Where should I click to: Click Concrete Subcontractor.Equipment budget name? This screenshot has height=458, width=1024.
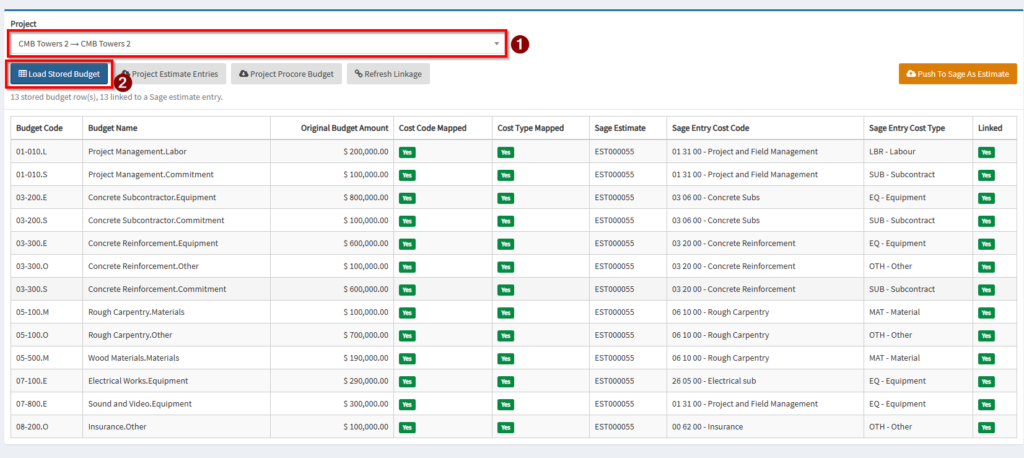(152, 197)
